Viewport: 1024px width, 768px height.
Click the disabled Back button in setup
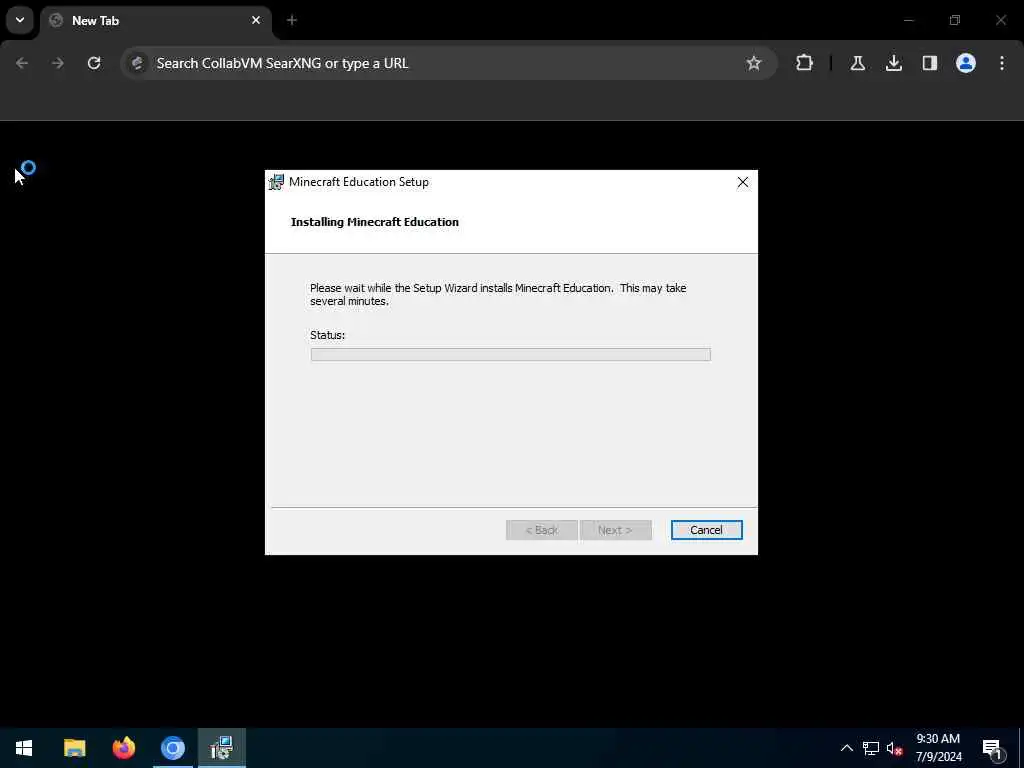click(541, 530)
